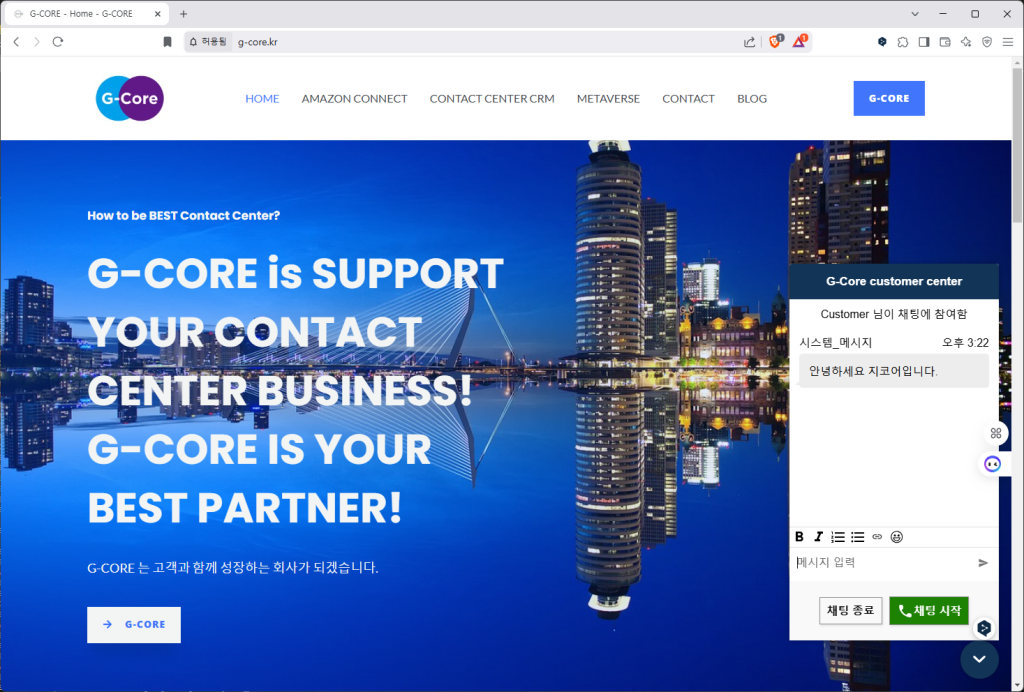This screenshot has height=692, width=1024.
Task: Click the green 채팅 시작 button
Action: pyautogui.click(x=929, y=610)
